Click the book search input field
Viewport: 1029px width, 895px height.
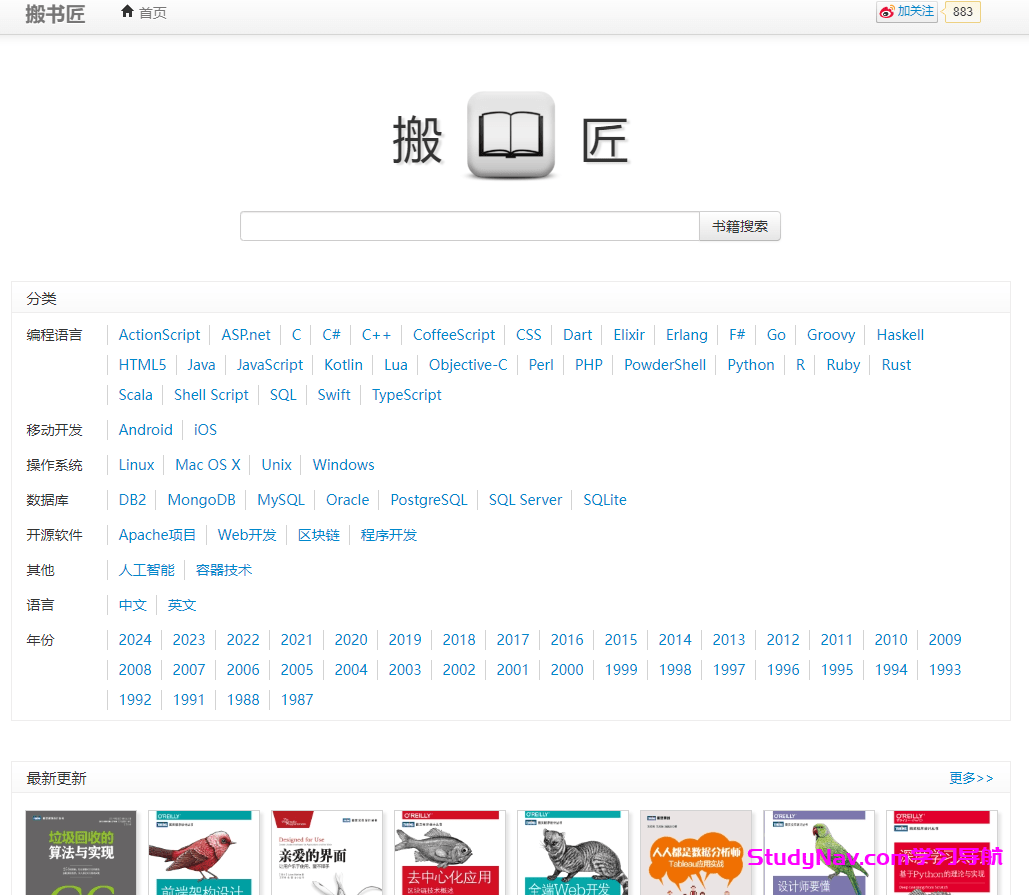point(469,226)
